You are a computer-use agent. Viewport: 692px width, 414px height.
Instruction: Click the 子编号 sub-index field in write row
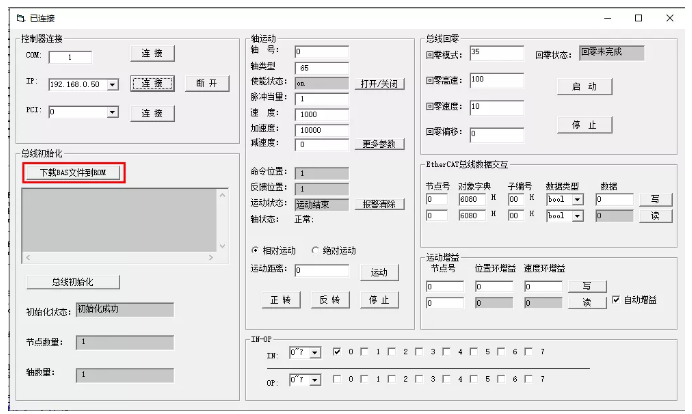click(516, 199)
